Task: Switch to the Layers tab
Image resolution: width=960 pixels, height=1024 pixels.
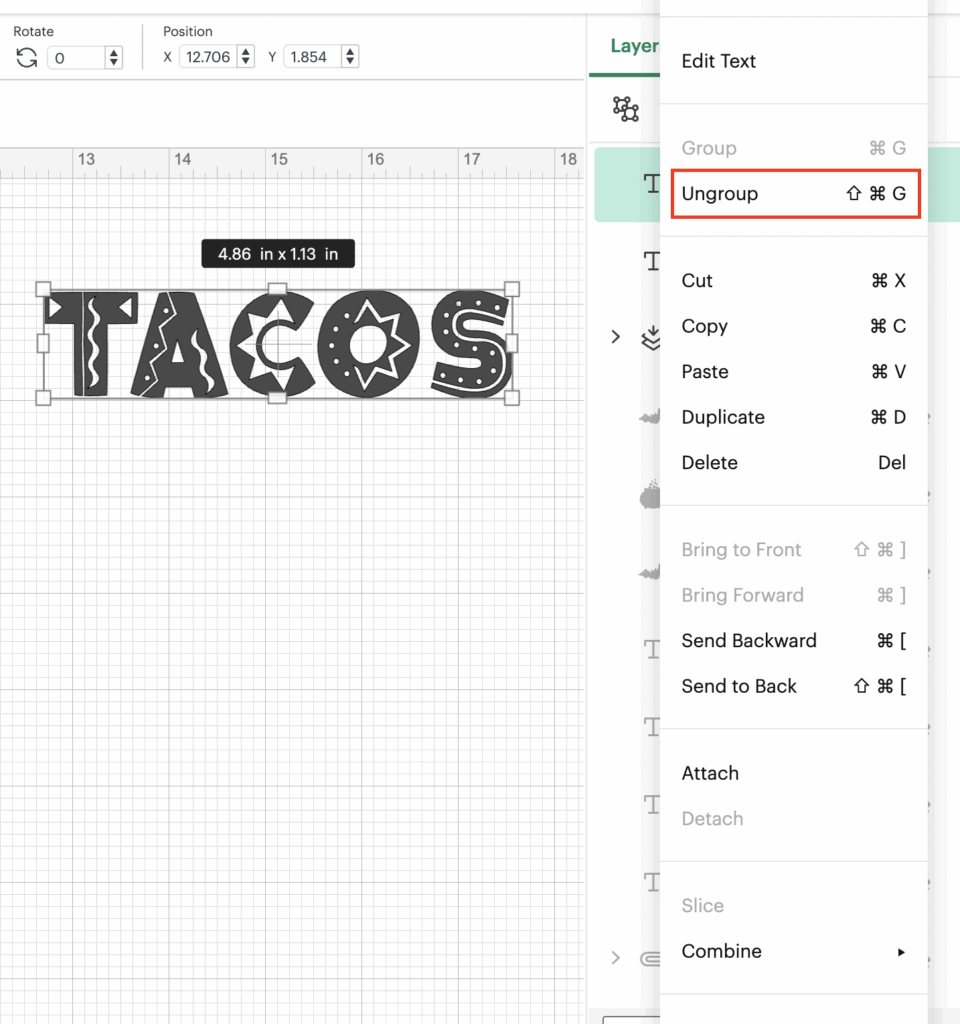Action: tap(634, 46)
